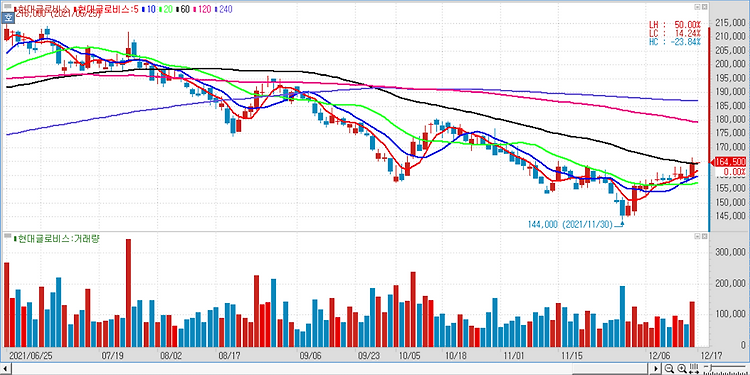Click the 11/15 date label
Viewport: 750px width, 375px height.
pyautogui.click(x=571, y=356)
